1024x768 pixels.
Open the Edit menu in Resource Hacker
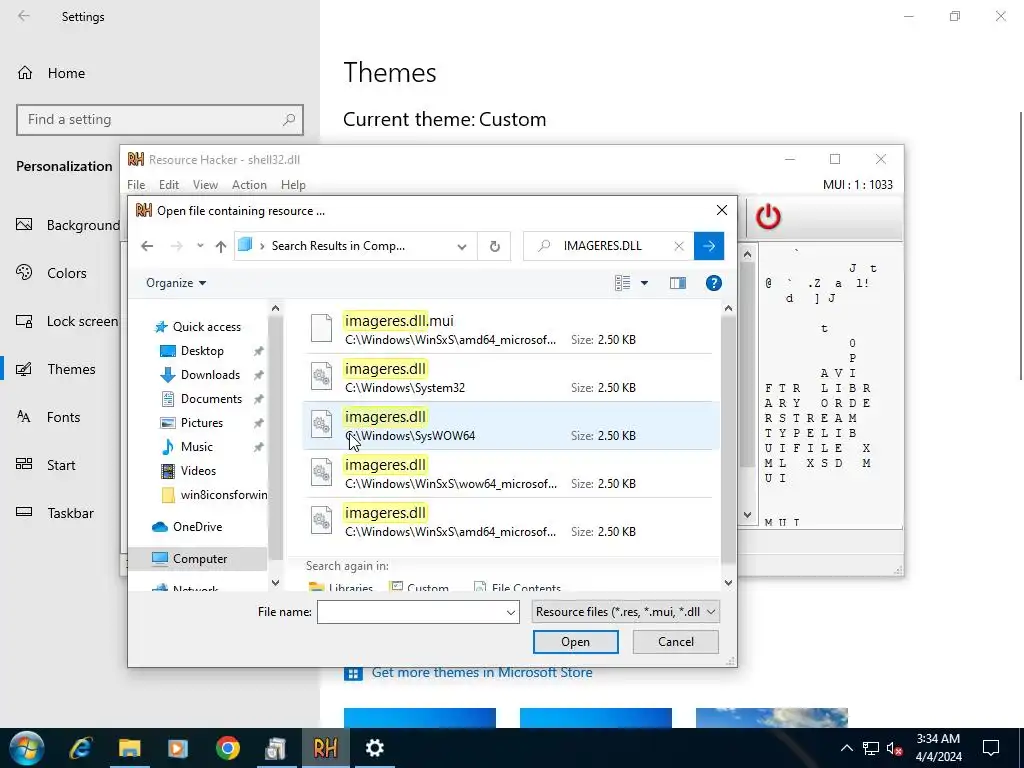(168, 185)
